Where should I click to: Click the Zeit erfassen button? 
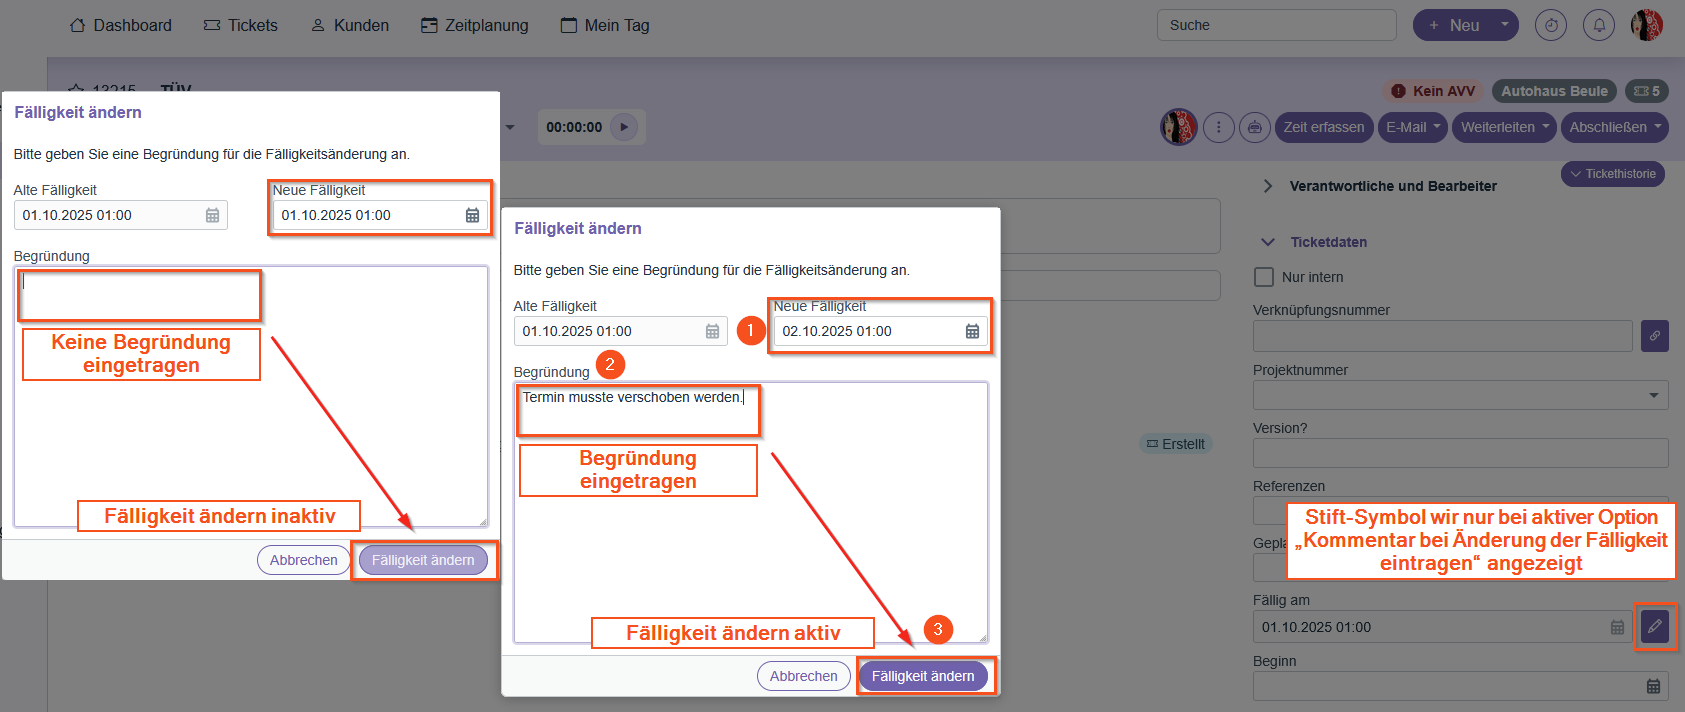coord(1323,127)
